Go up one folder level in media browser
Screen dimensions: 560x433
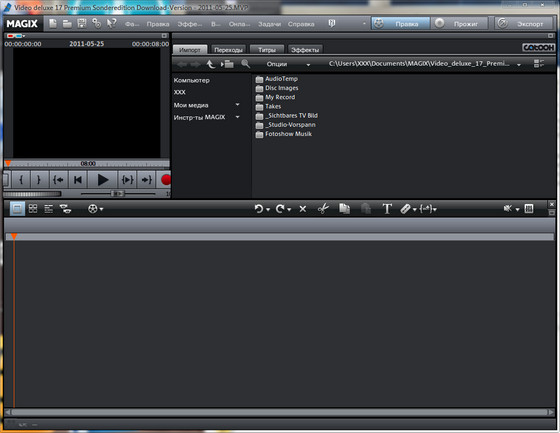pyautogui.click(x=211, y=64)
